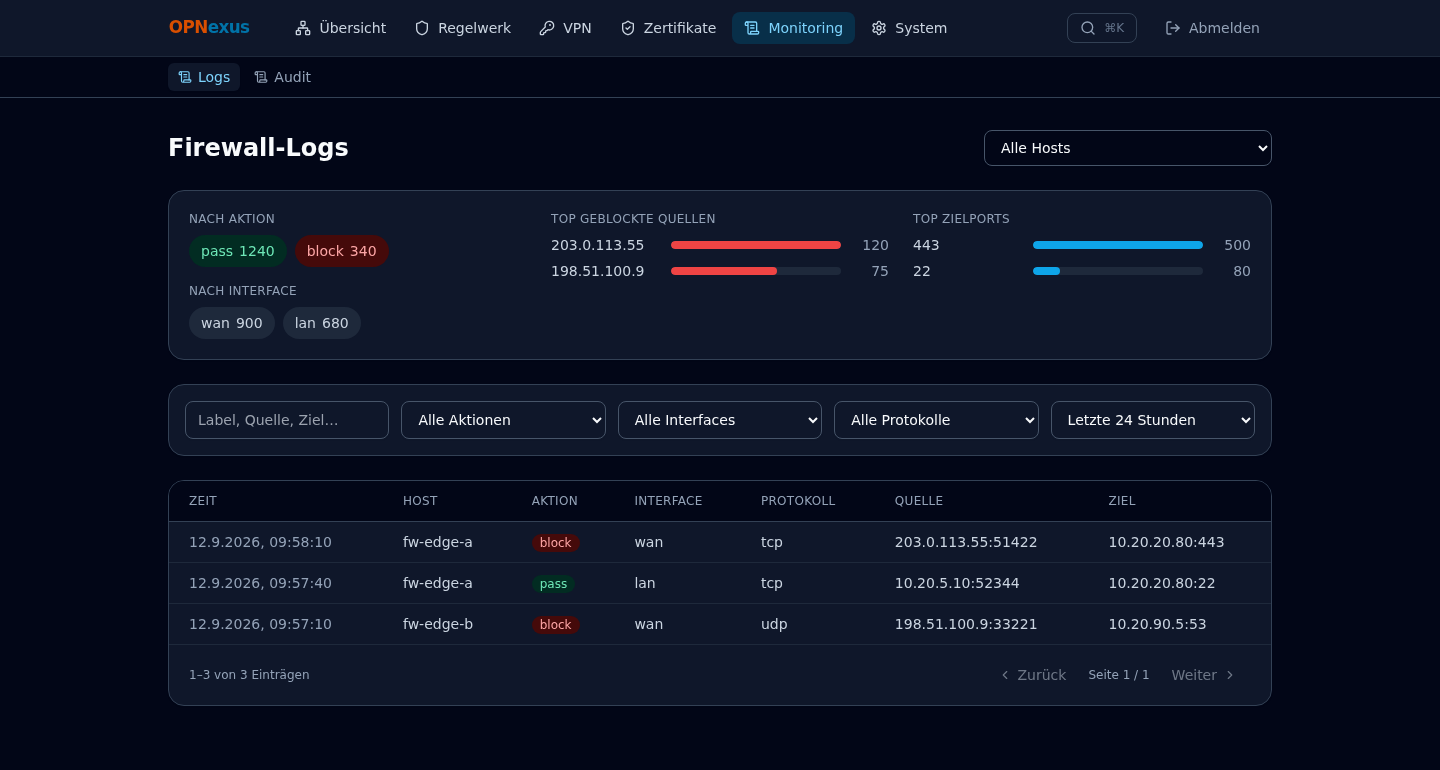Open the Alle Protokolle dropdown
1440x770 pixels.
936,420
